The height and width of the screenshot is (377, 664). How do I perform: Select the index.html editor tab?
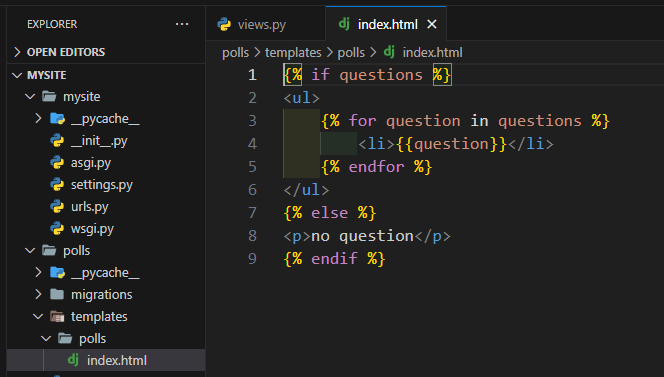[x=387, y=24]
